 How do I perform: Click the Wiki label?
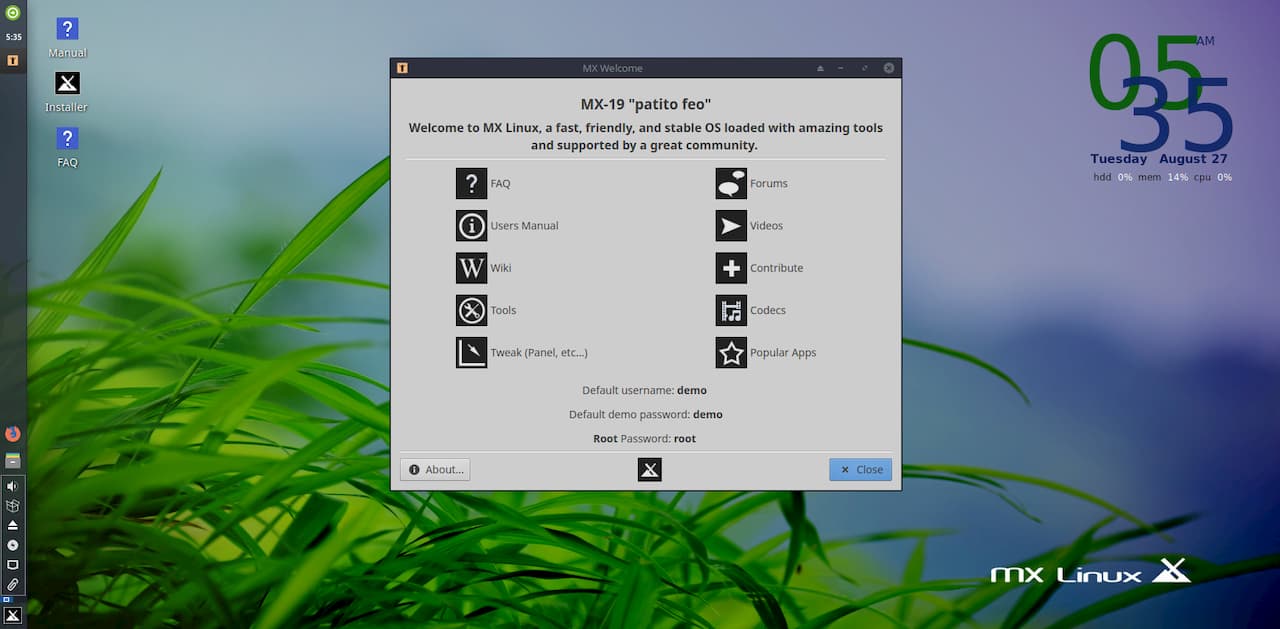500,268
